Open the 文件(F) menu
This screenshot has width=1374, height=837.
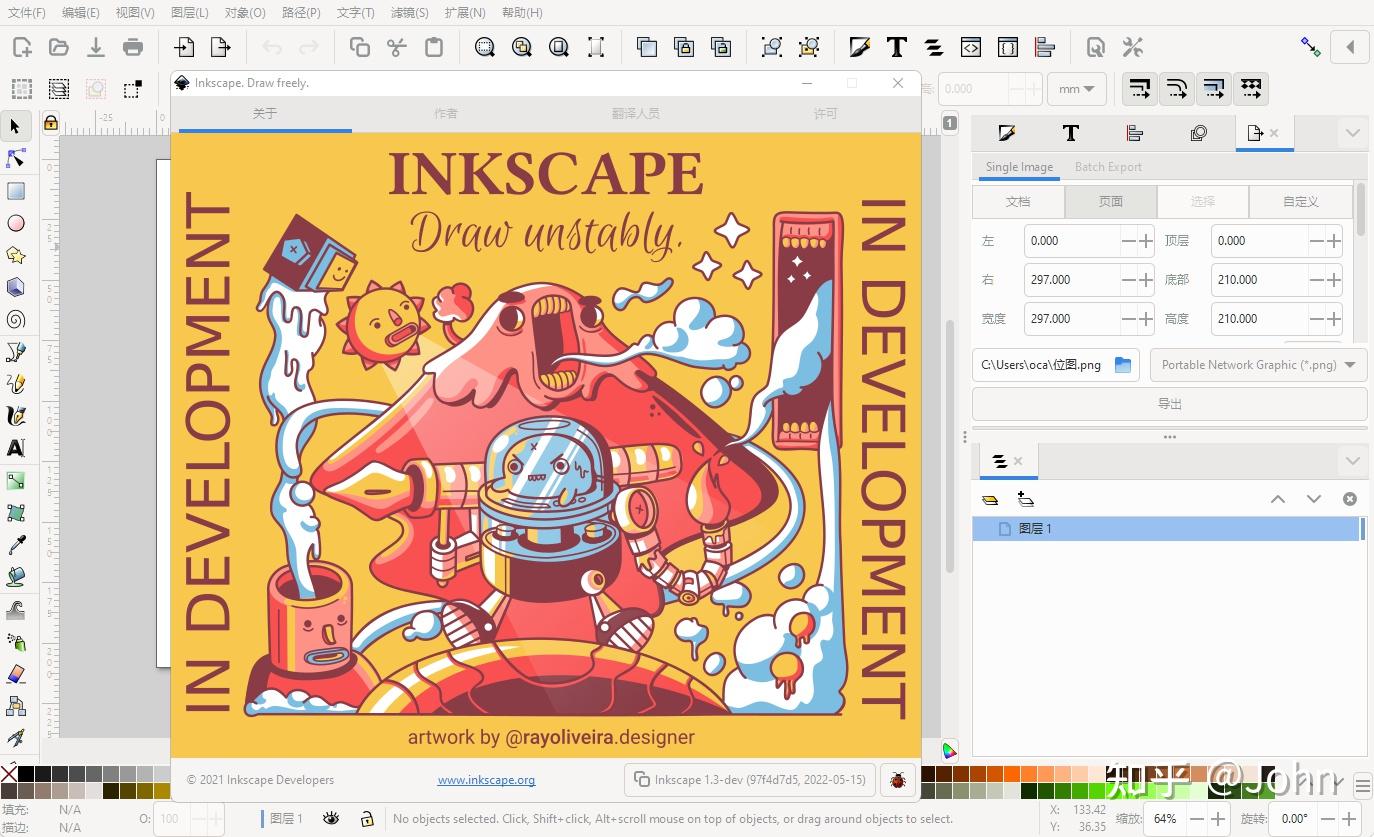click(27, 13)
